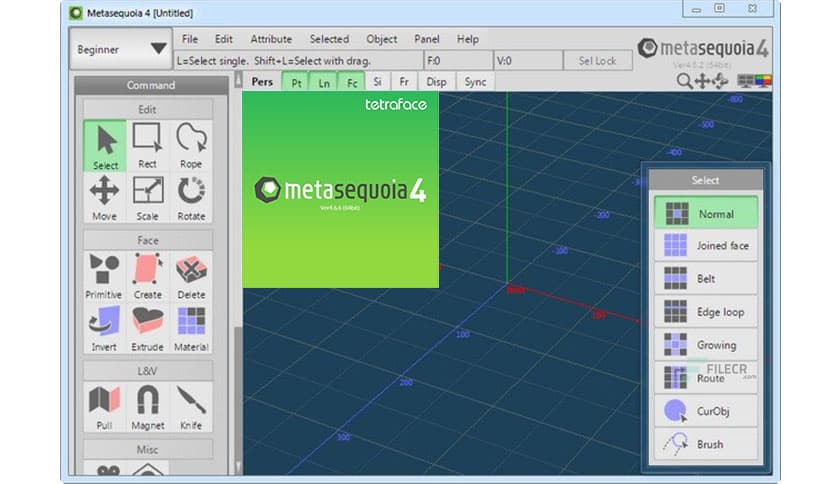This screenshot has width=836, height=484.
Task: Toggle the Pt point display
Action: point(296,82)
